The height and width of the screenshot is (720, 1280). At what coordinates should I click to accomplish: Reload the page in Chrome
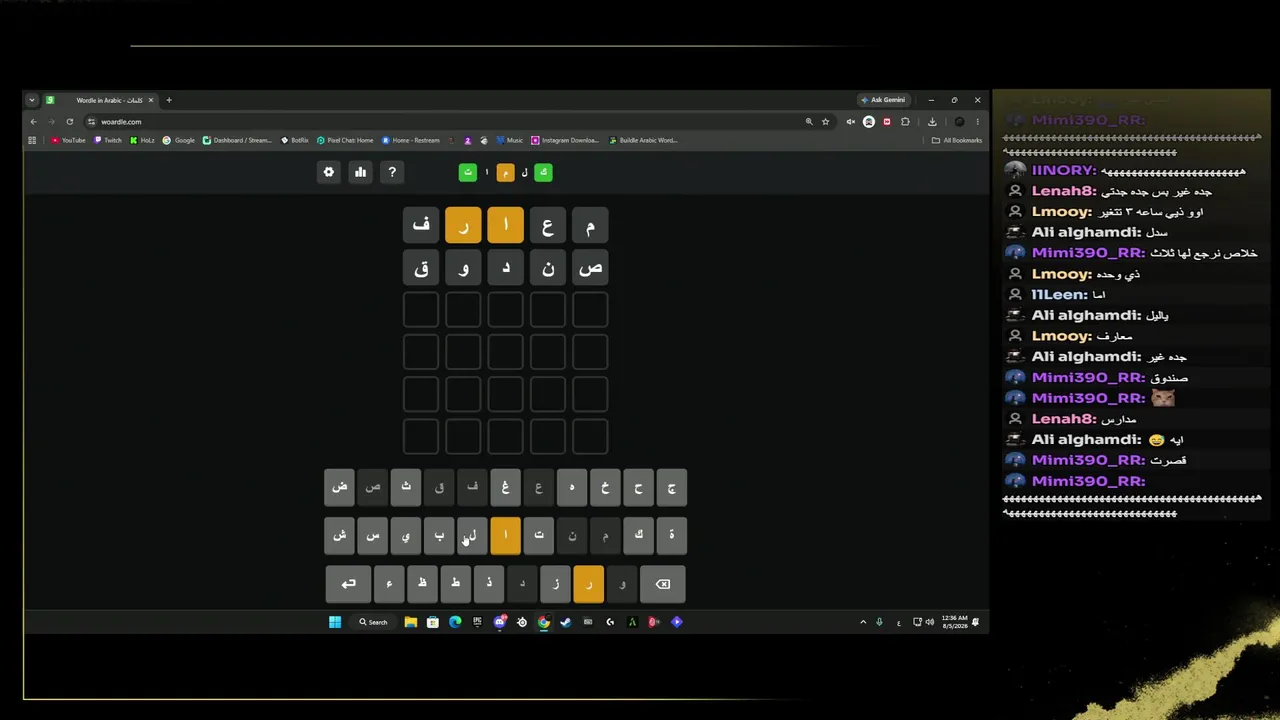click(x=70, y=121)
